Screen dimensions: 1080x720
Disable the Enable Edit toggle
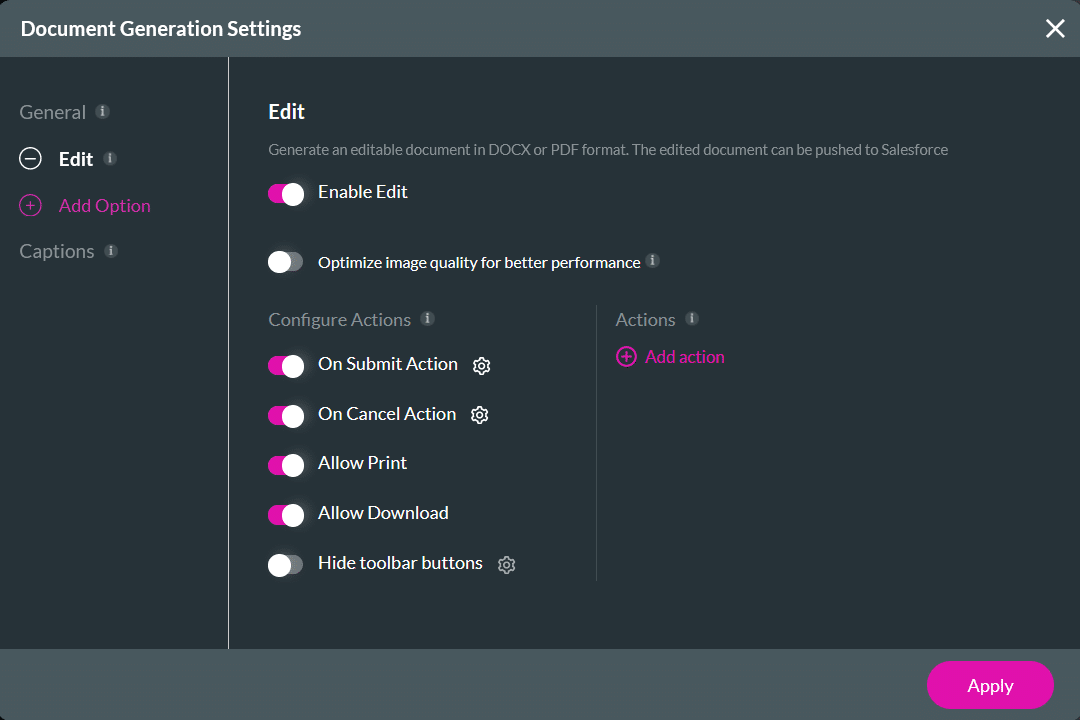click(285, 193)
